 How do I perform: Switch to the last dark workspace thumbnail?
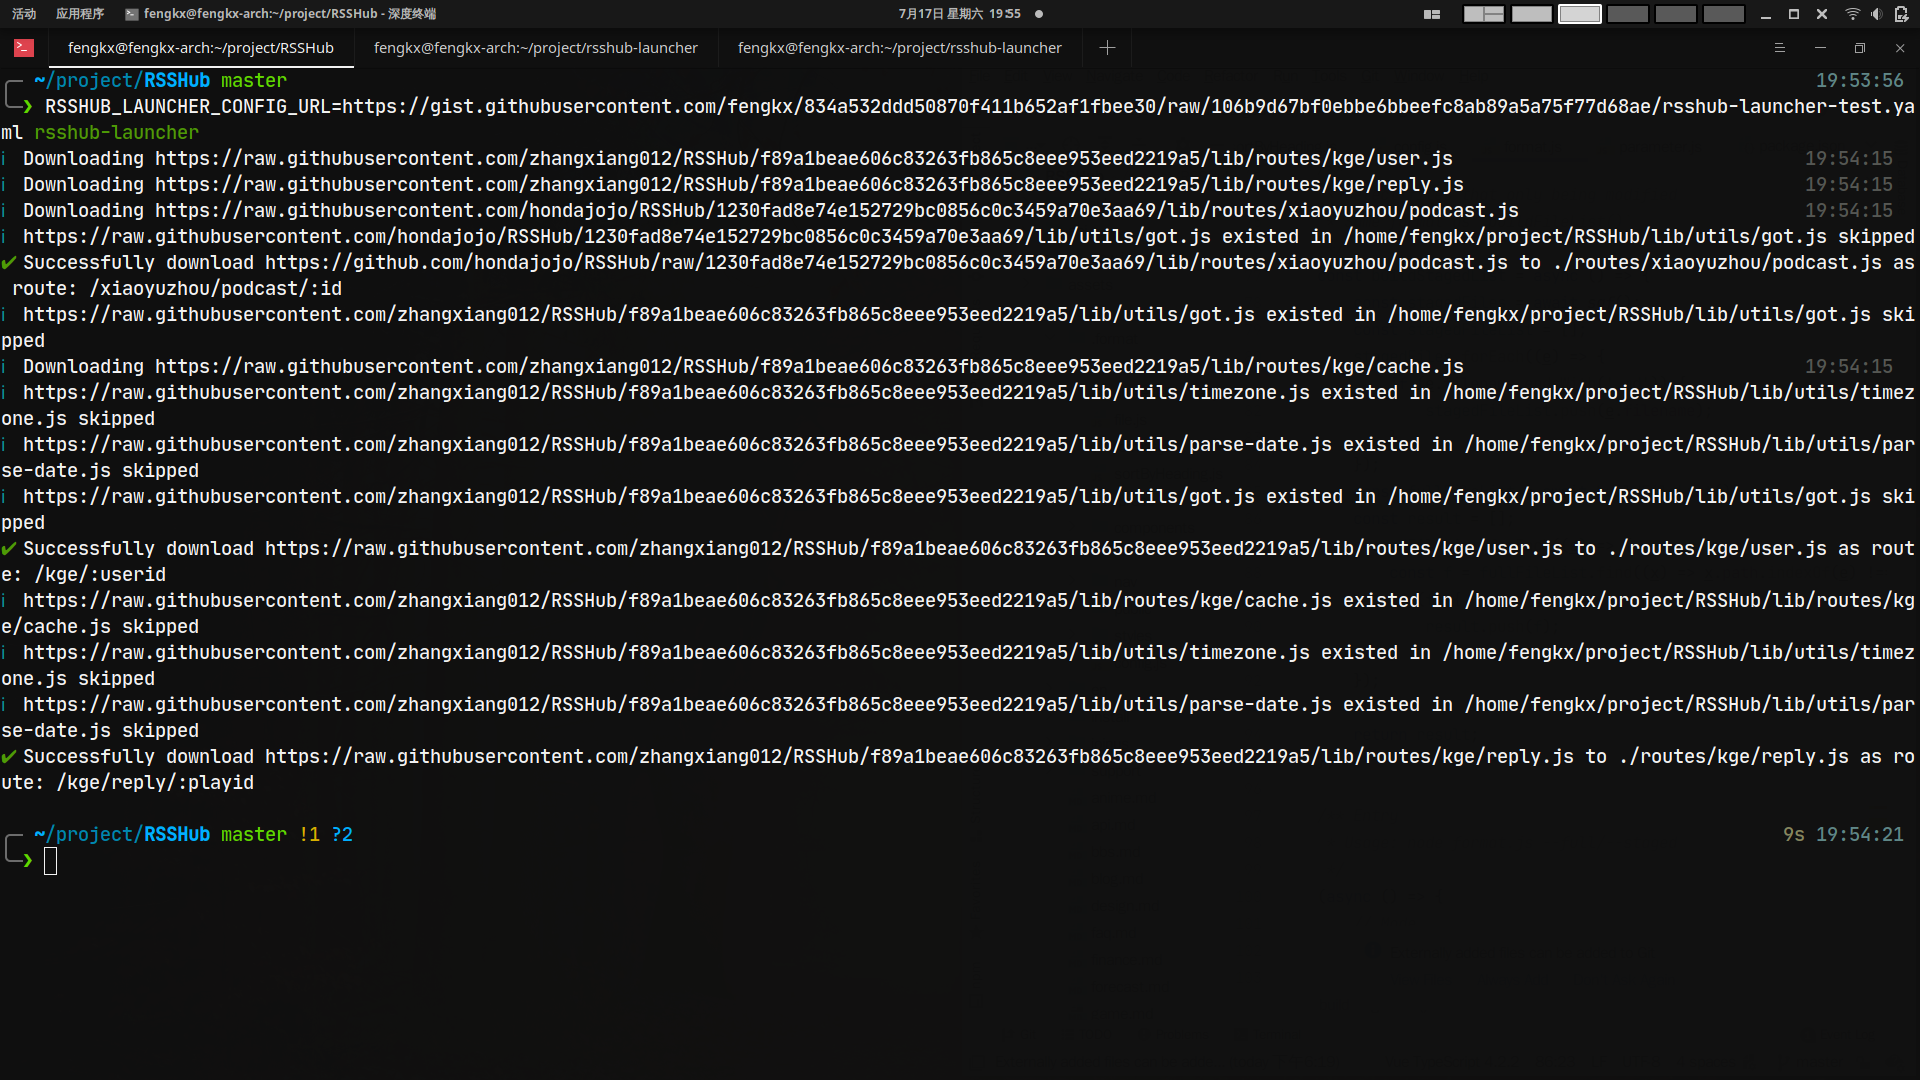click(1723, 14)
